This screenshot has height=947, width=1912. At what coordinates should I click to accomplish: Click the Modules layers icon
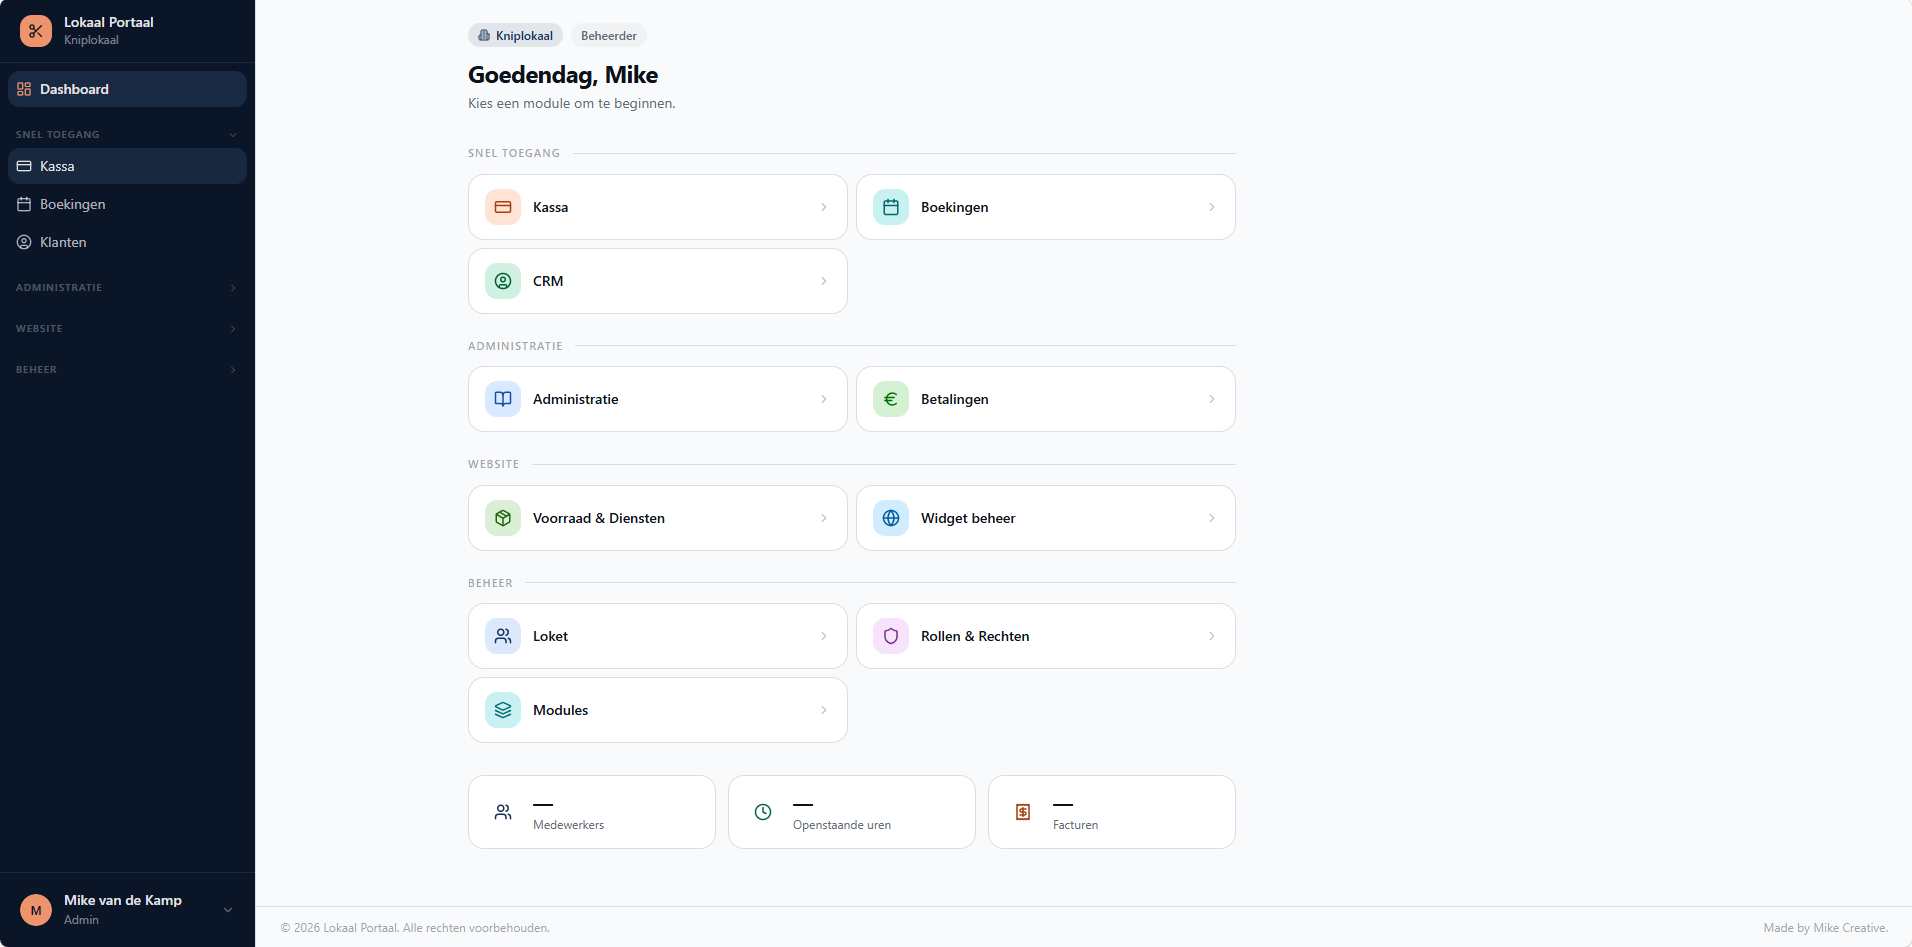point(503,710)
